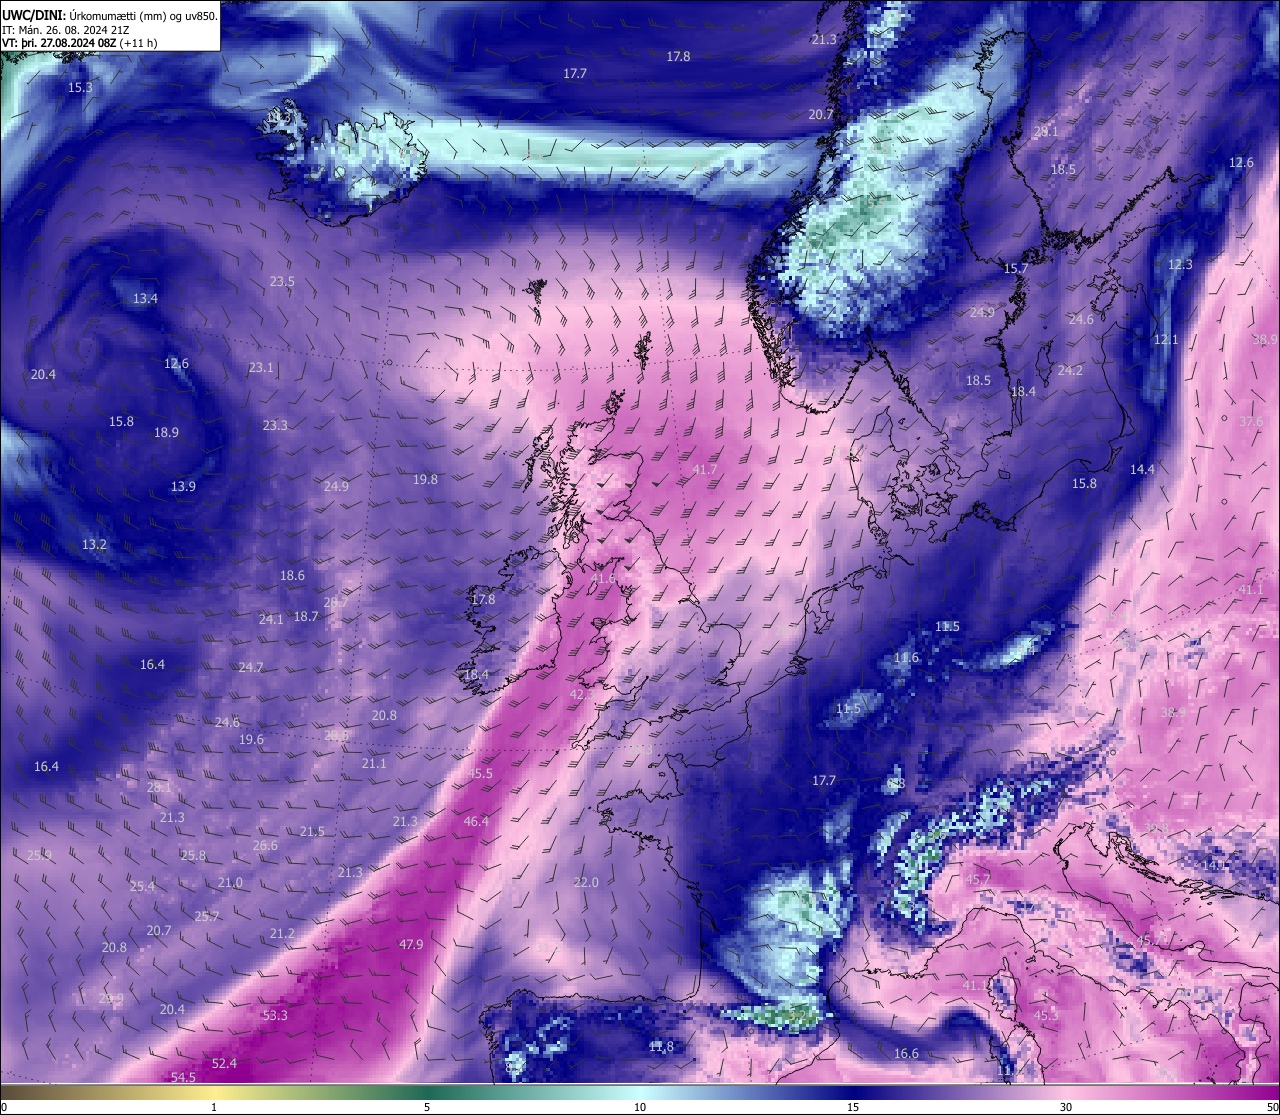Click the 47.9 value in the moisture band

[411, 945]
